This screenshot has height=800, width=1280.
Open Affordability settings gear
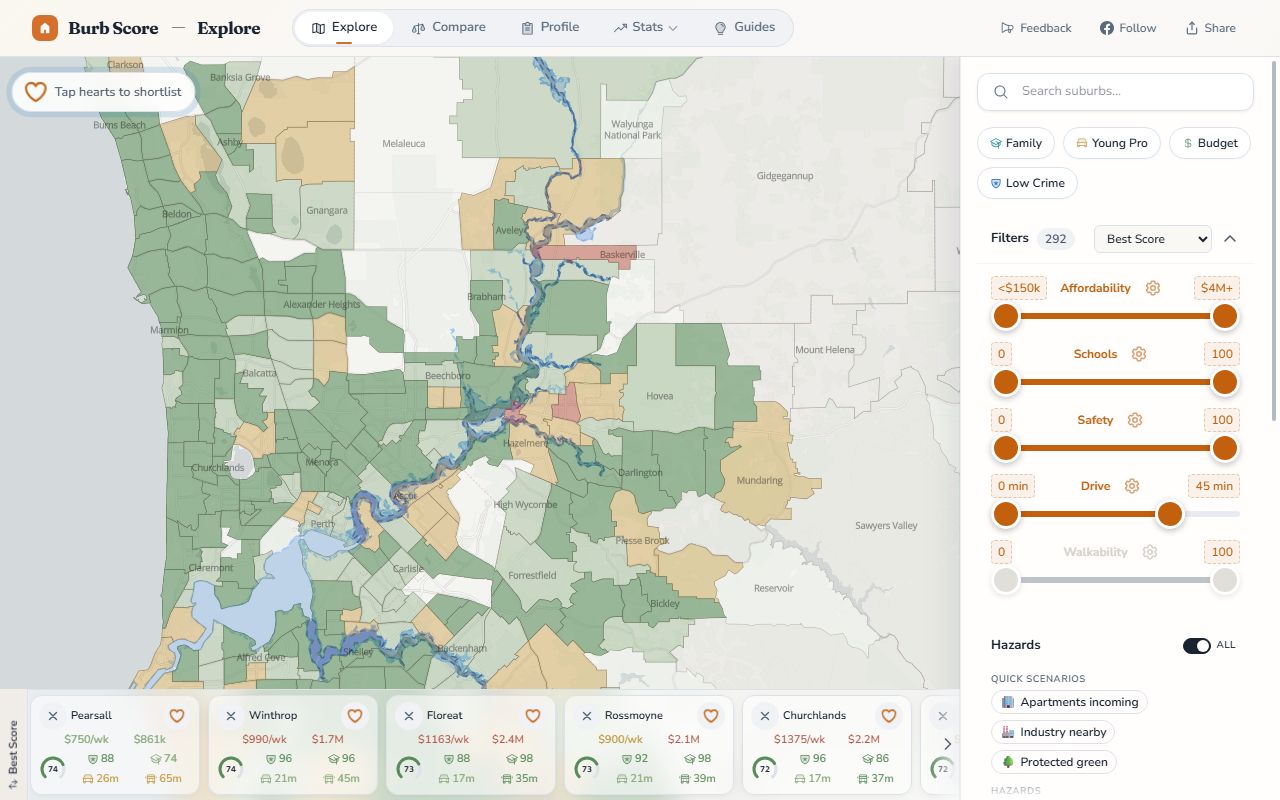click(1153, 288)
